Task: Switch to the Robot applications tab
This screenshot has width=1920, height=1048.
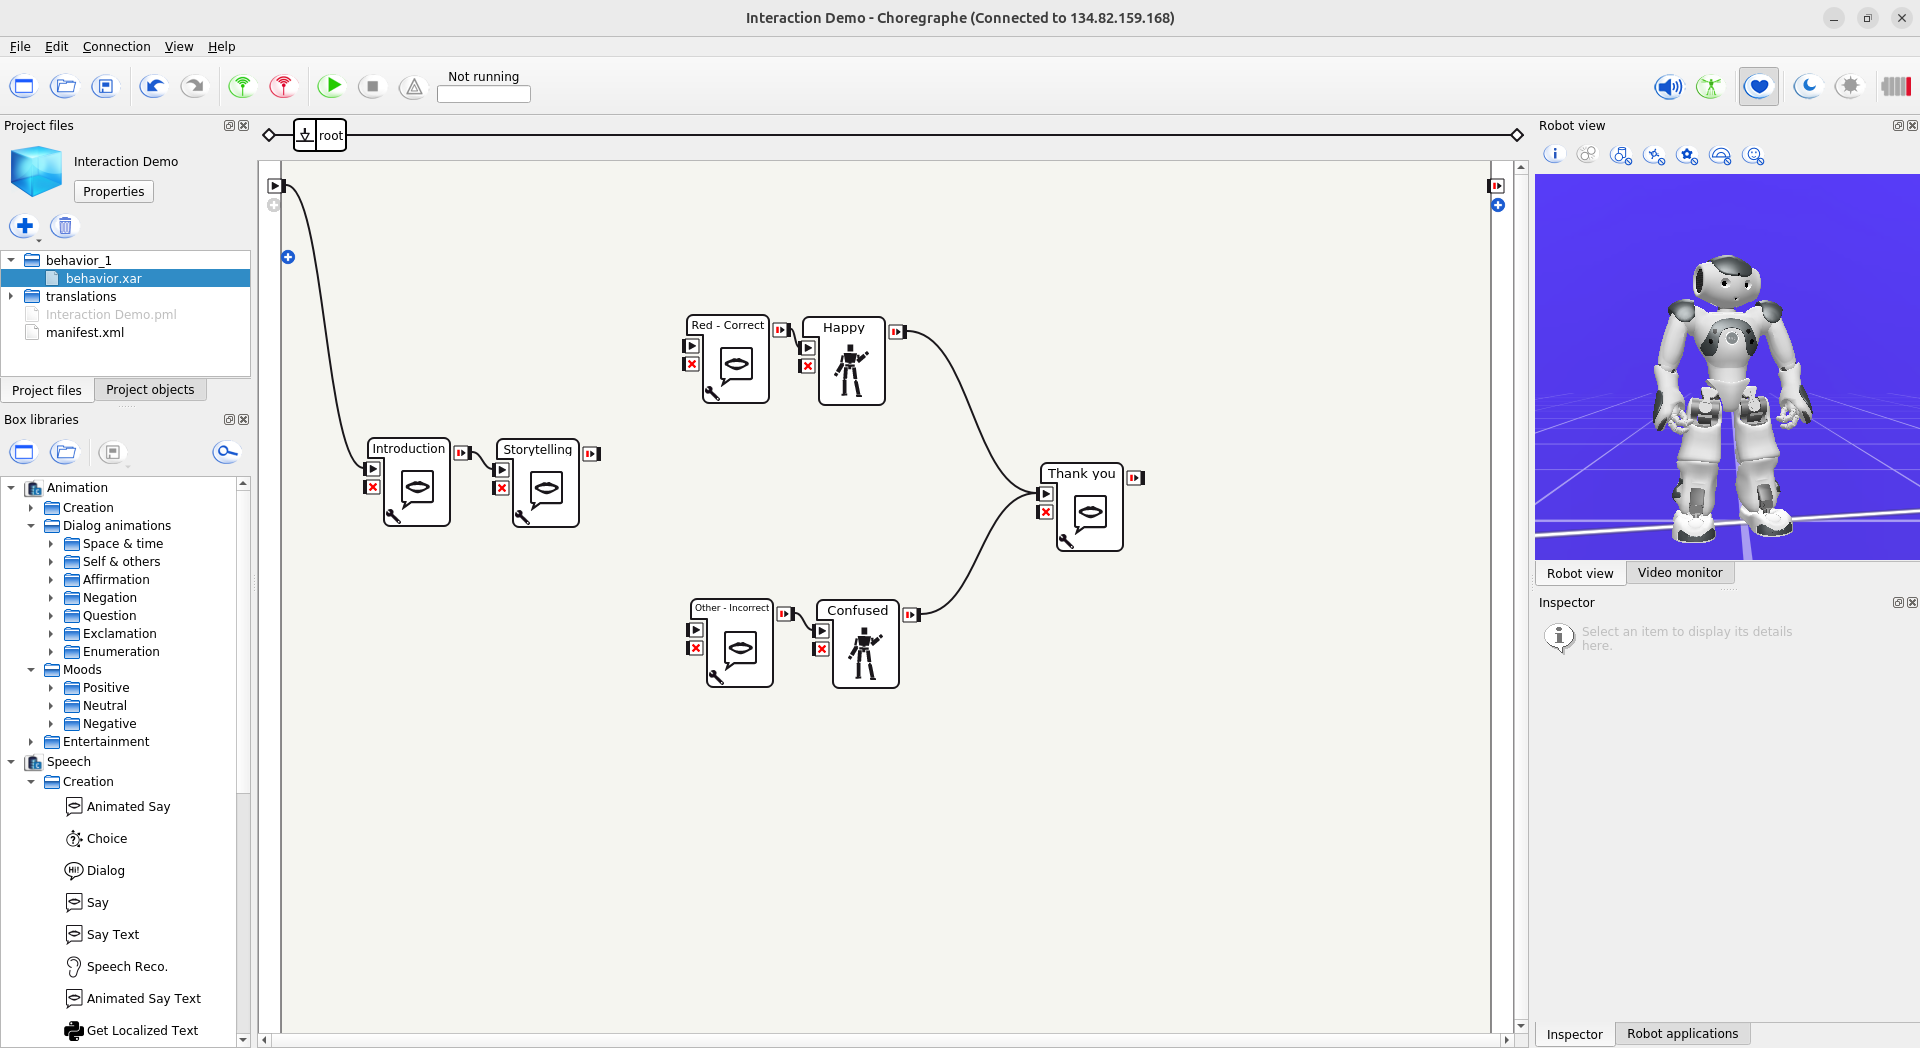Action: 1682,1034
